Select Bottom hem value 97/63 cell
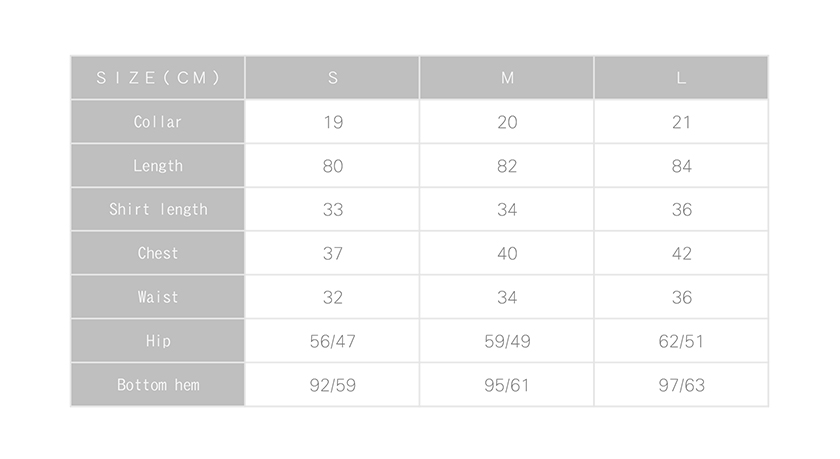 [681, 385]
